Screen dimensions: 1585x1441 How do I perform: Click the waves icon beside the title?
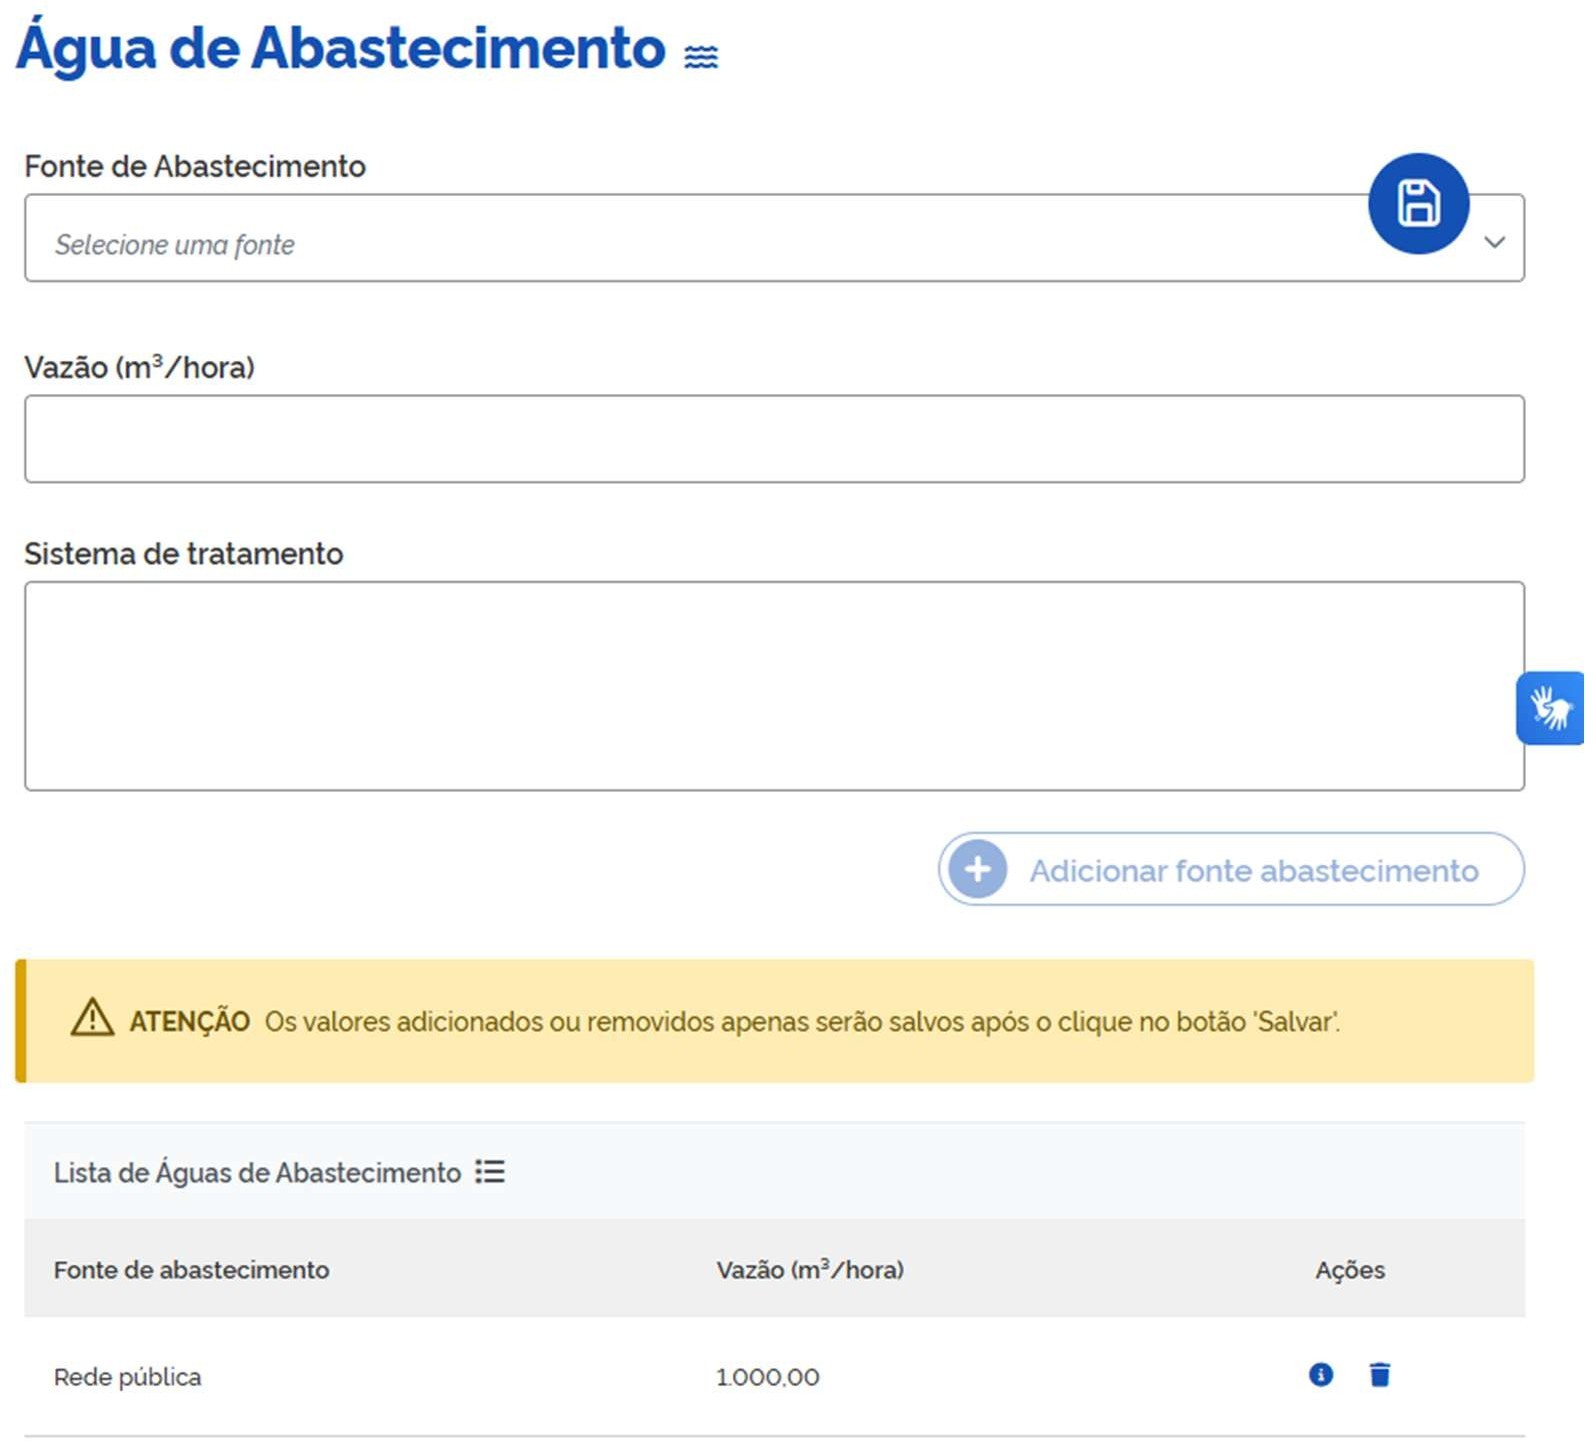(x=700, y=57)
